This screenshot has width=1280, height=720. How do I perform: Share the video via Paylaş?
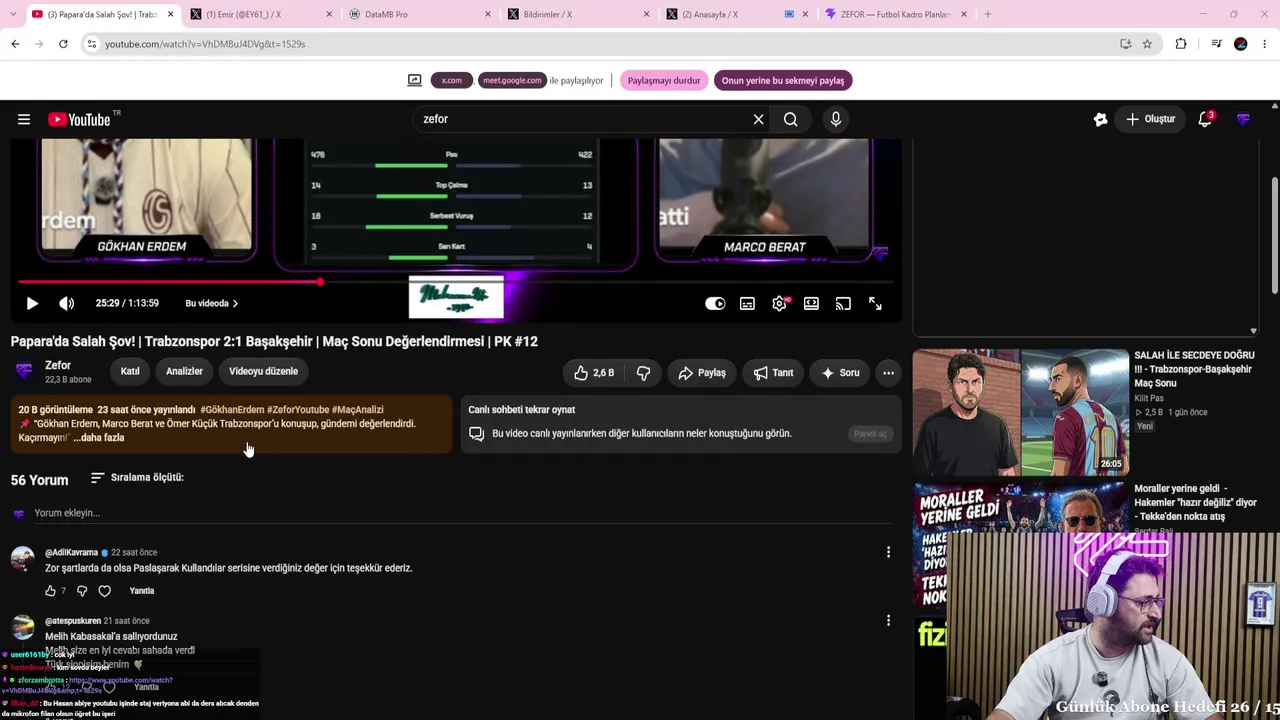701,373
